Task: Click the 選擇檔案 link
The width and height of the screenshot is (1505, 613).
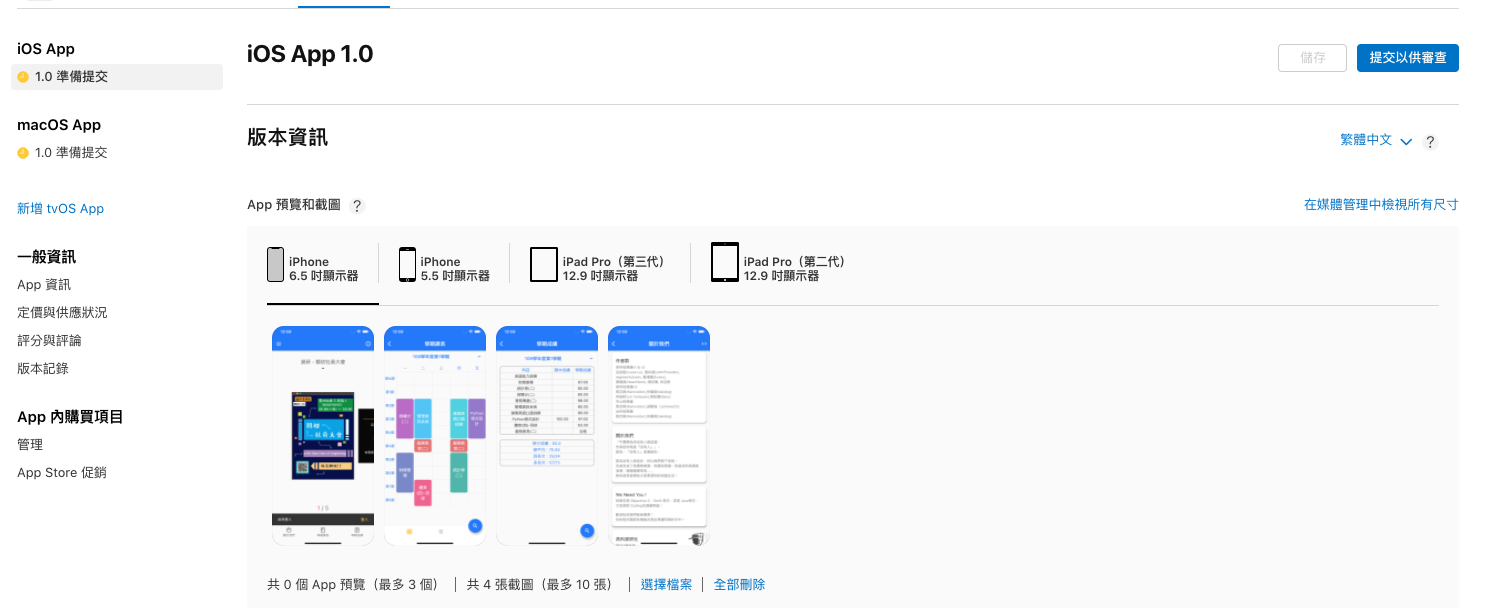Action: point(666,585)
